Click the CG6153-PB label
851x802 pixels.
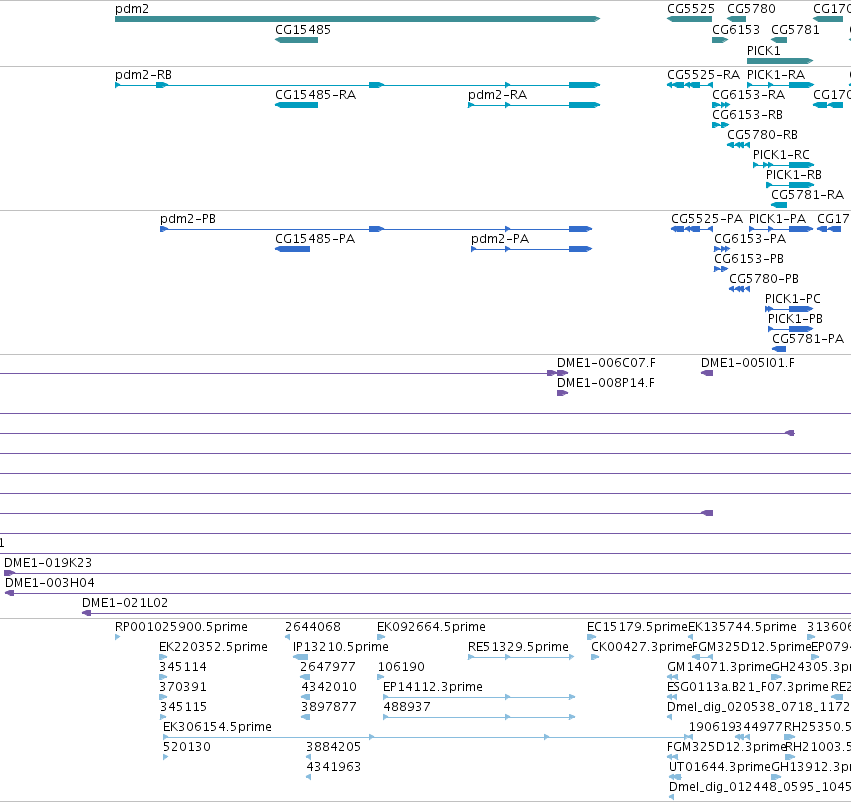[749, 259]
